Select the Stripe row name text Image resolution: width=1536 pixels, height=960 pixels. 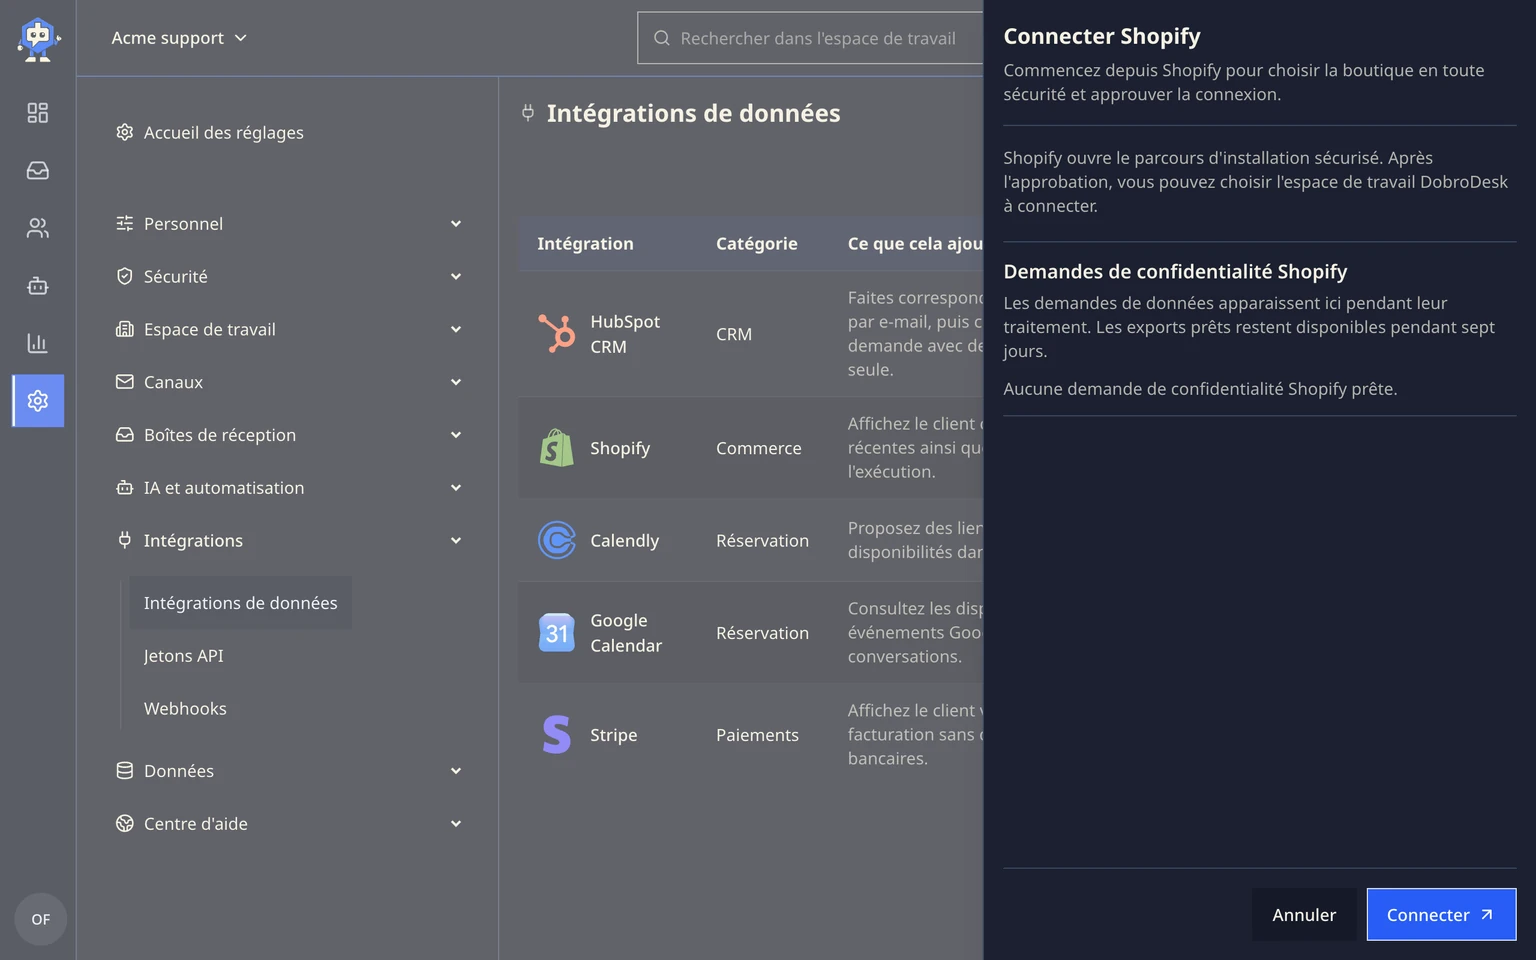tap(614, 735)
